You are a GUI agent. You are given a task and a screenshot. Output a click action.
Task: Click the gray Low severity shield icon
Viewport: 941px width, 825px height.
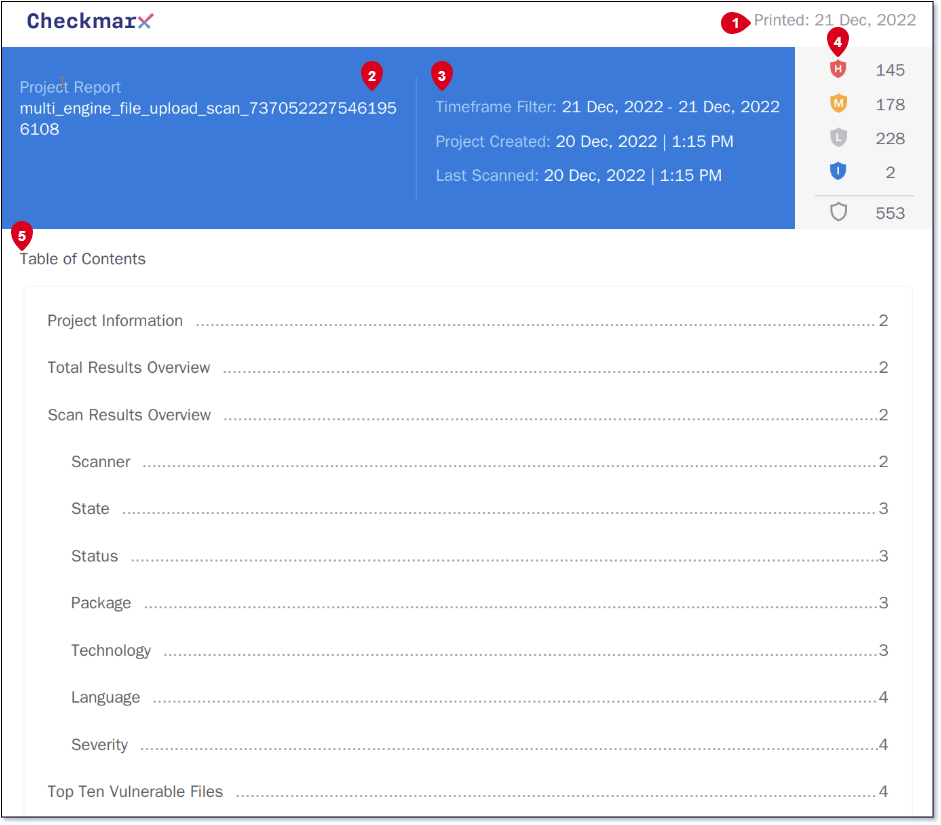tap(838, 138)
